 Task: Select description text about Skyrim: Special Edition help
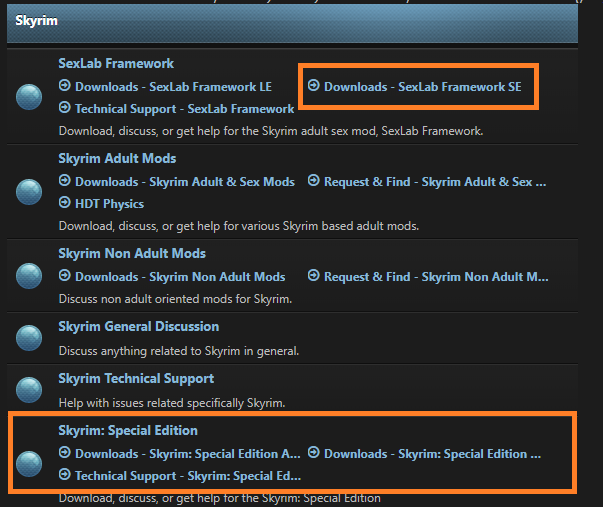coord(220,499)
